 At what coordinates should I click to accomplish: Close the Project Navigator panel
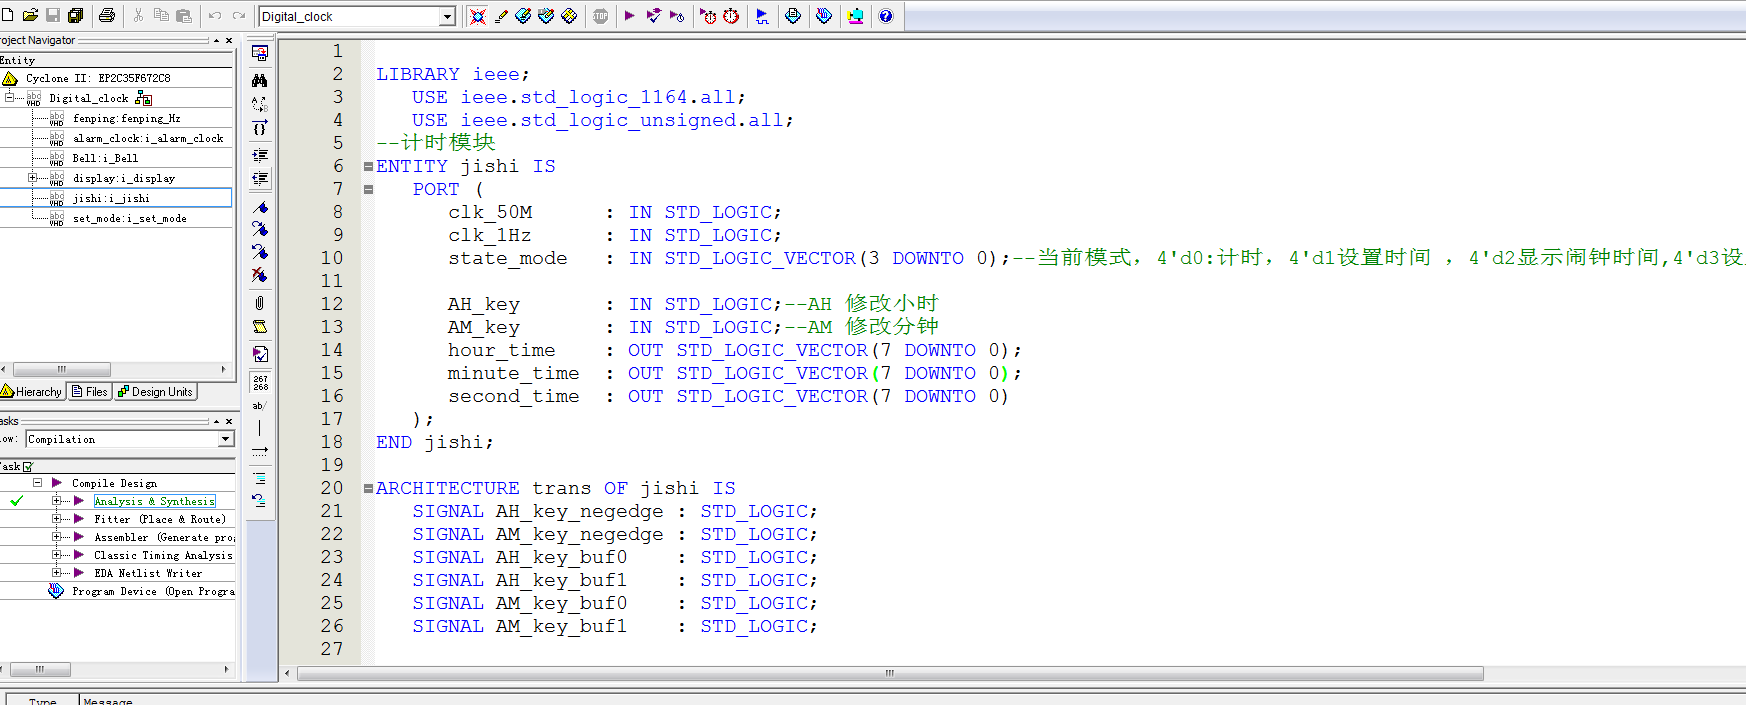(229, 41)
